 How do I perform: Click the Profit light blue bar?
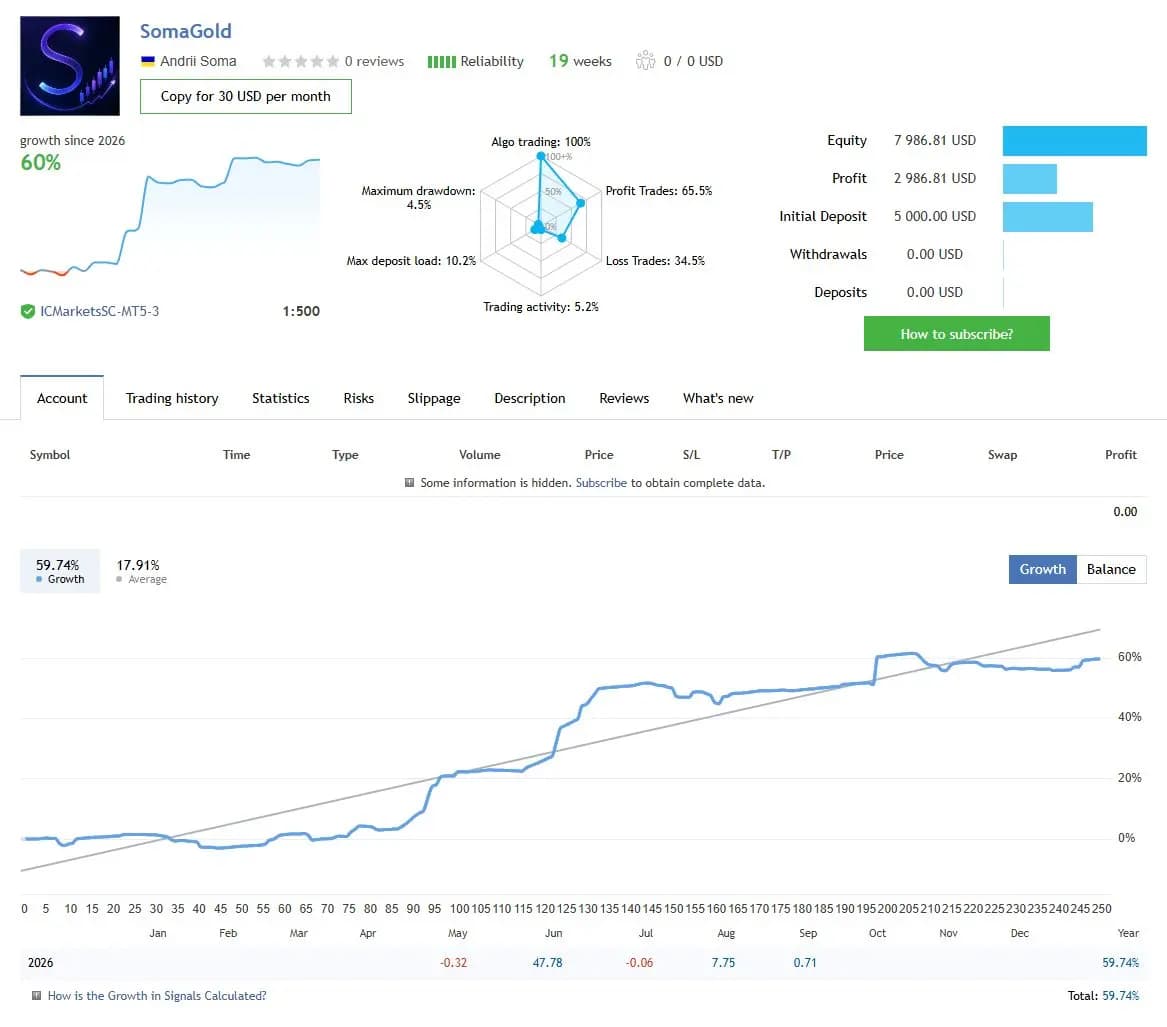(1029, 179)
